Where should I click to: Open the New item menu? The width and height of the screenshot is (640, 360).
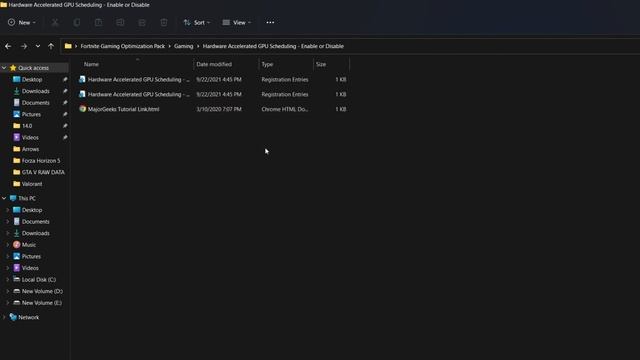pos(22,22)
